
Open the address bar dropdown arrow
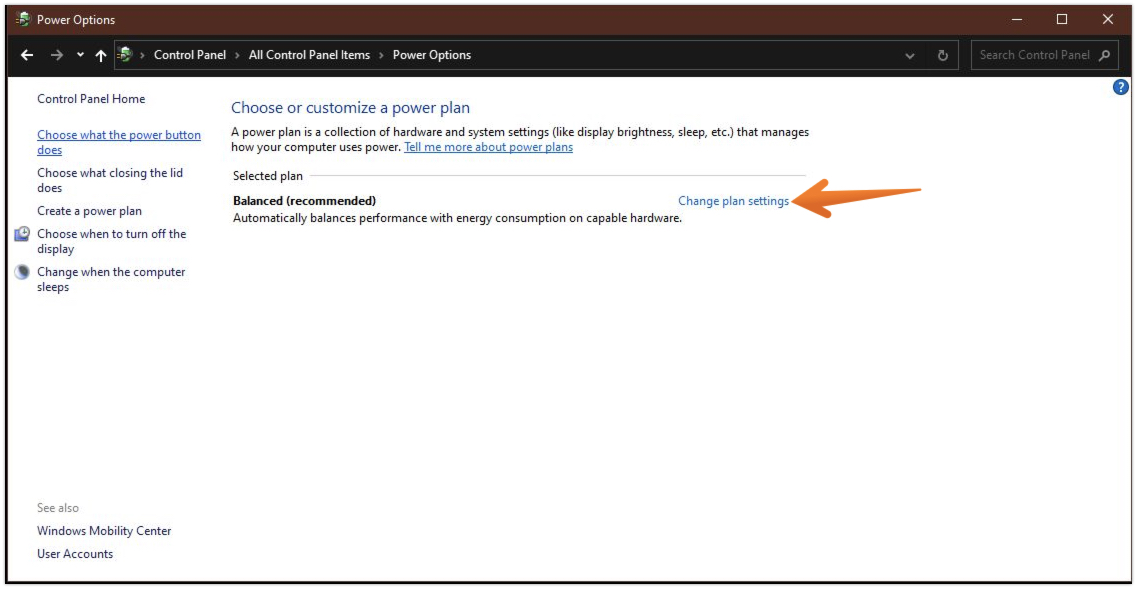click(x=910, y=55)
